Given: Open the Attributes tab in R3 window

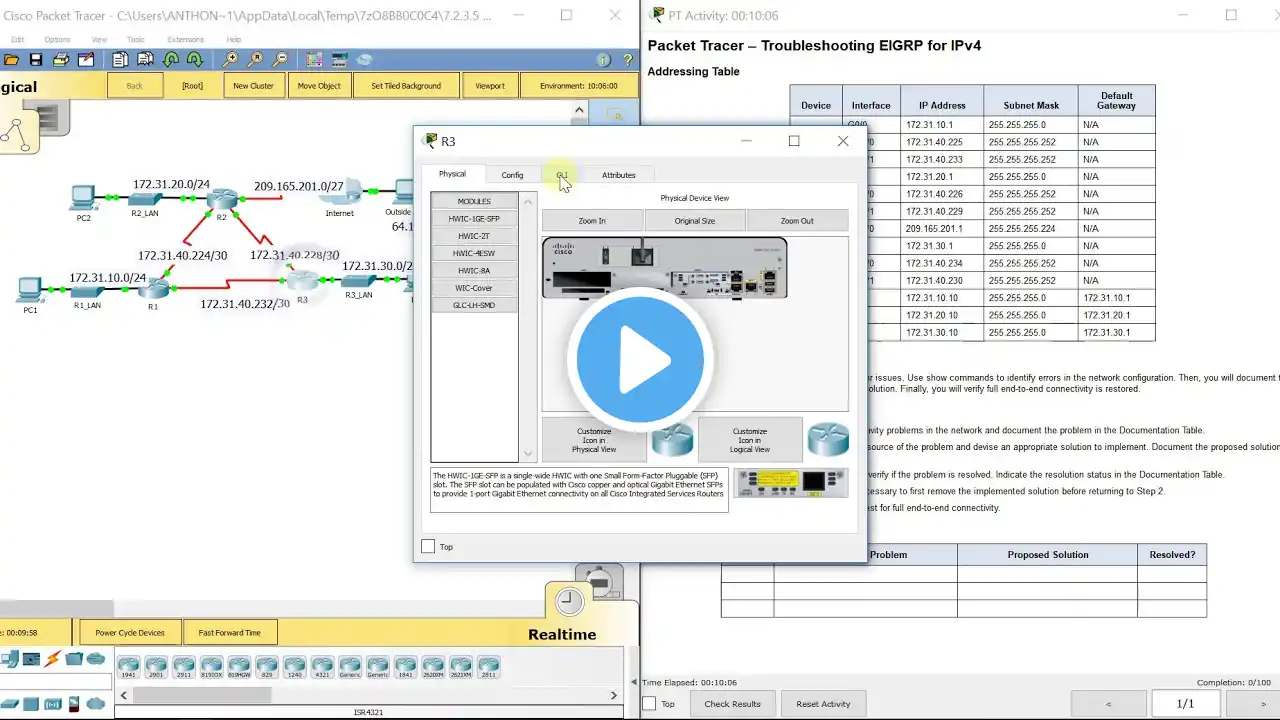Looking at the screenshot, I should click(x=618, y=175).
